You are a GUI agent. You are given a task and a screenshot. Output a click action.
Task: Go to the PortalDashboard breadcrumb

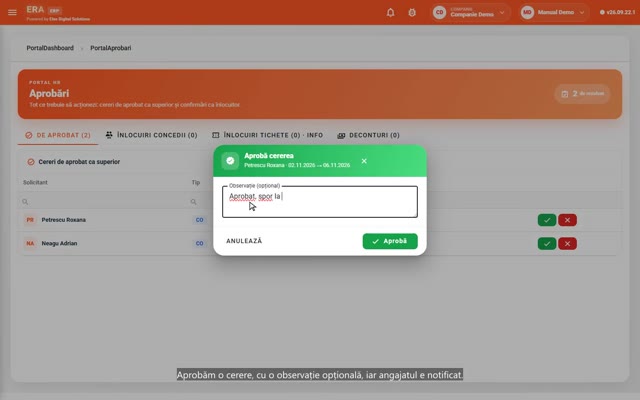tap(50, 48)
